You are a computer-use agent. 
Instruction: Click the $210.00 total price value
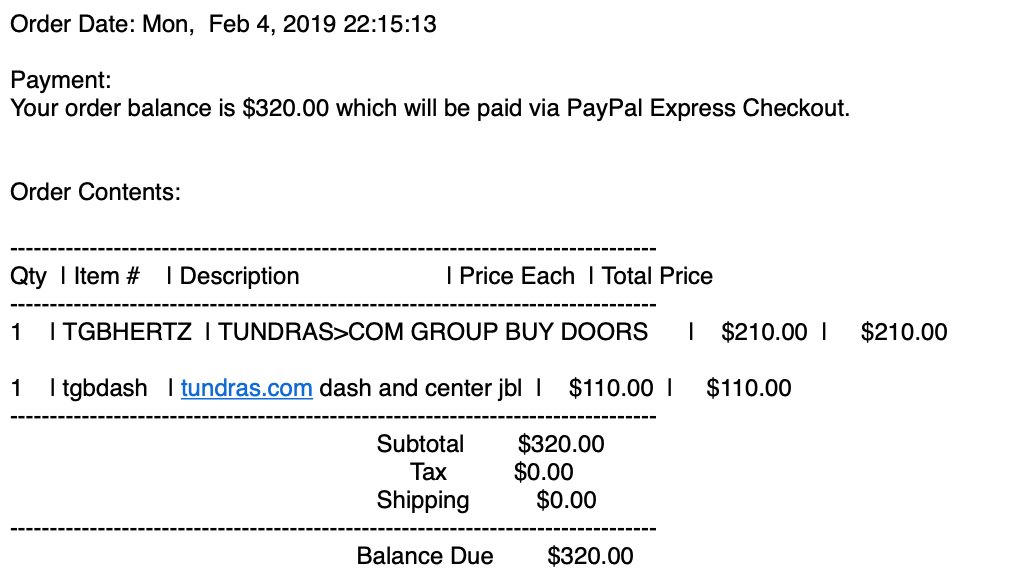coord(904,332)
